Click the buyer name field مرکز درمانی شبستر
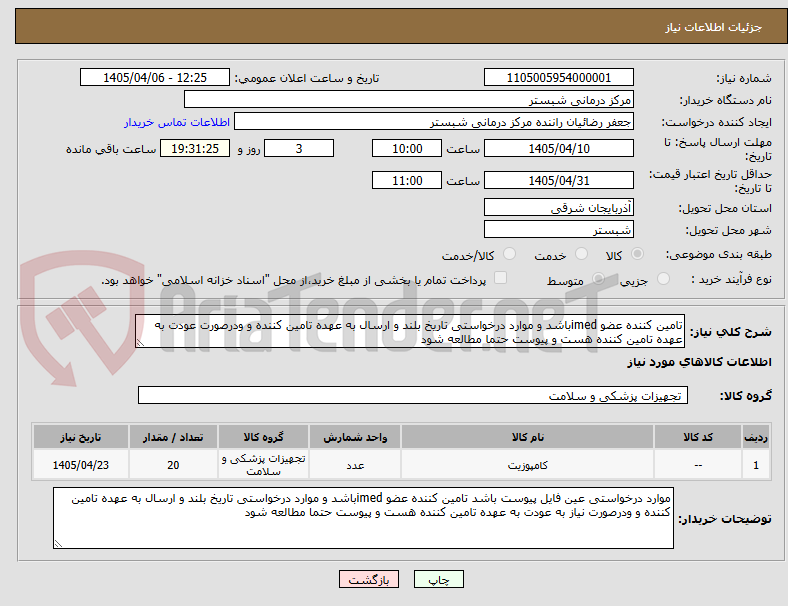 coord(409,99)
